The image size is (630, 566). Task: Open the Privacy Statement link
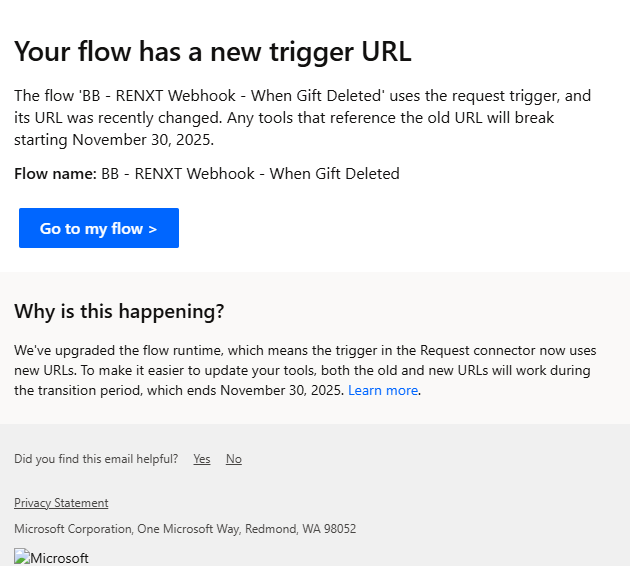click(61, 503)
